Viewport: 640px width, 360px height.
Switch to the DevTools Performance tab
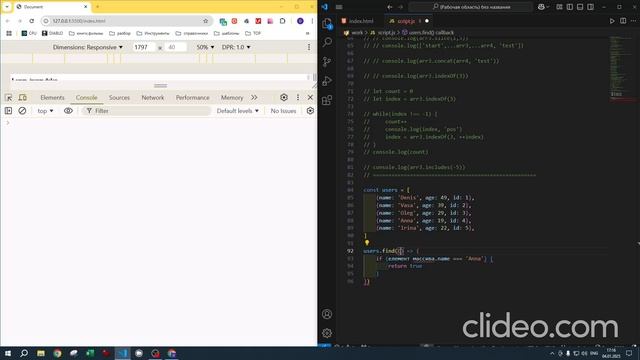click(192, 98)
